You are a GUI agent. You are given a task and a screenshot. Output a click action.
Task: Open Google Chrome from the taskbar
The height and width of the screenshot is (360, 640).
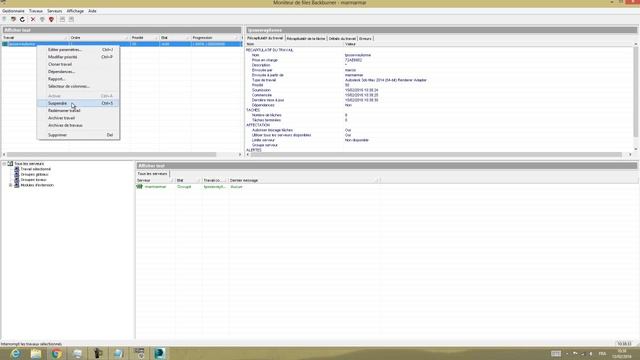click(x=57, y=353)
